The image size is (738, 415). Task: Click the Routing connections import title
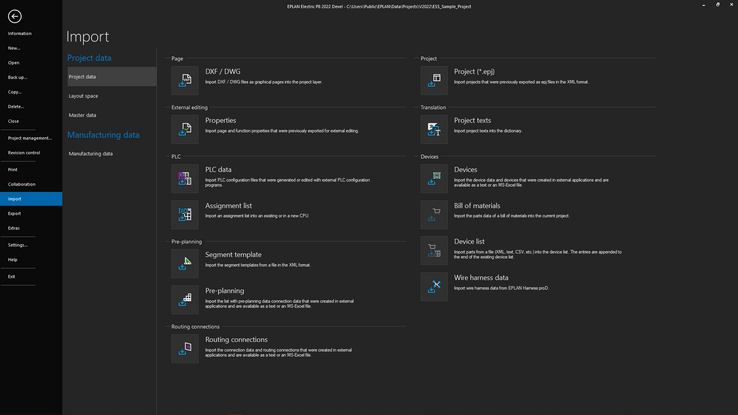coord(236,339)
